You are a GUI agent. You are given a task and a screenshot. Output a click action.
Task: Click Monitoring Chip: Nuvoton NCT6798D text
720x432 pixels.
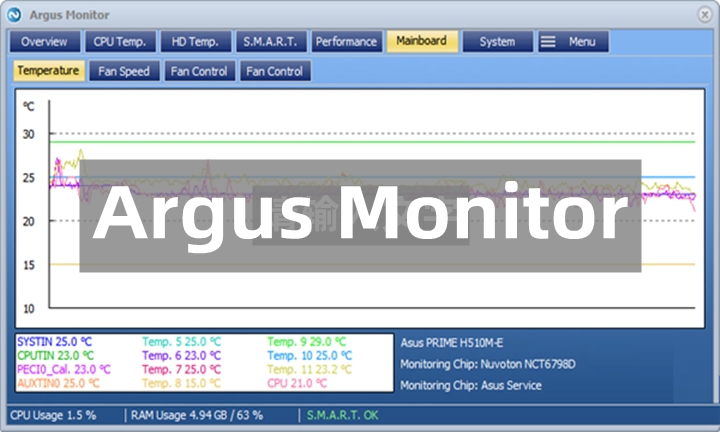click(488, 365)
